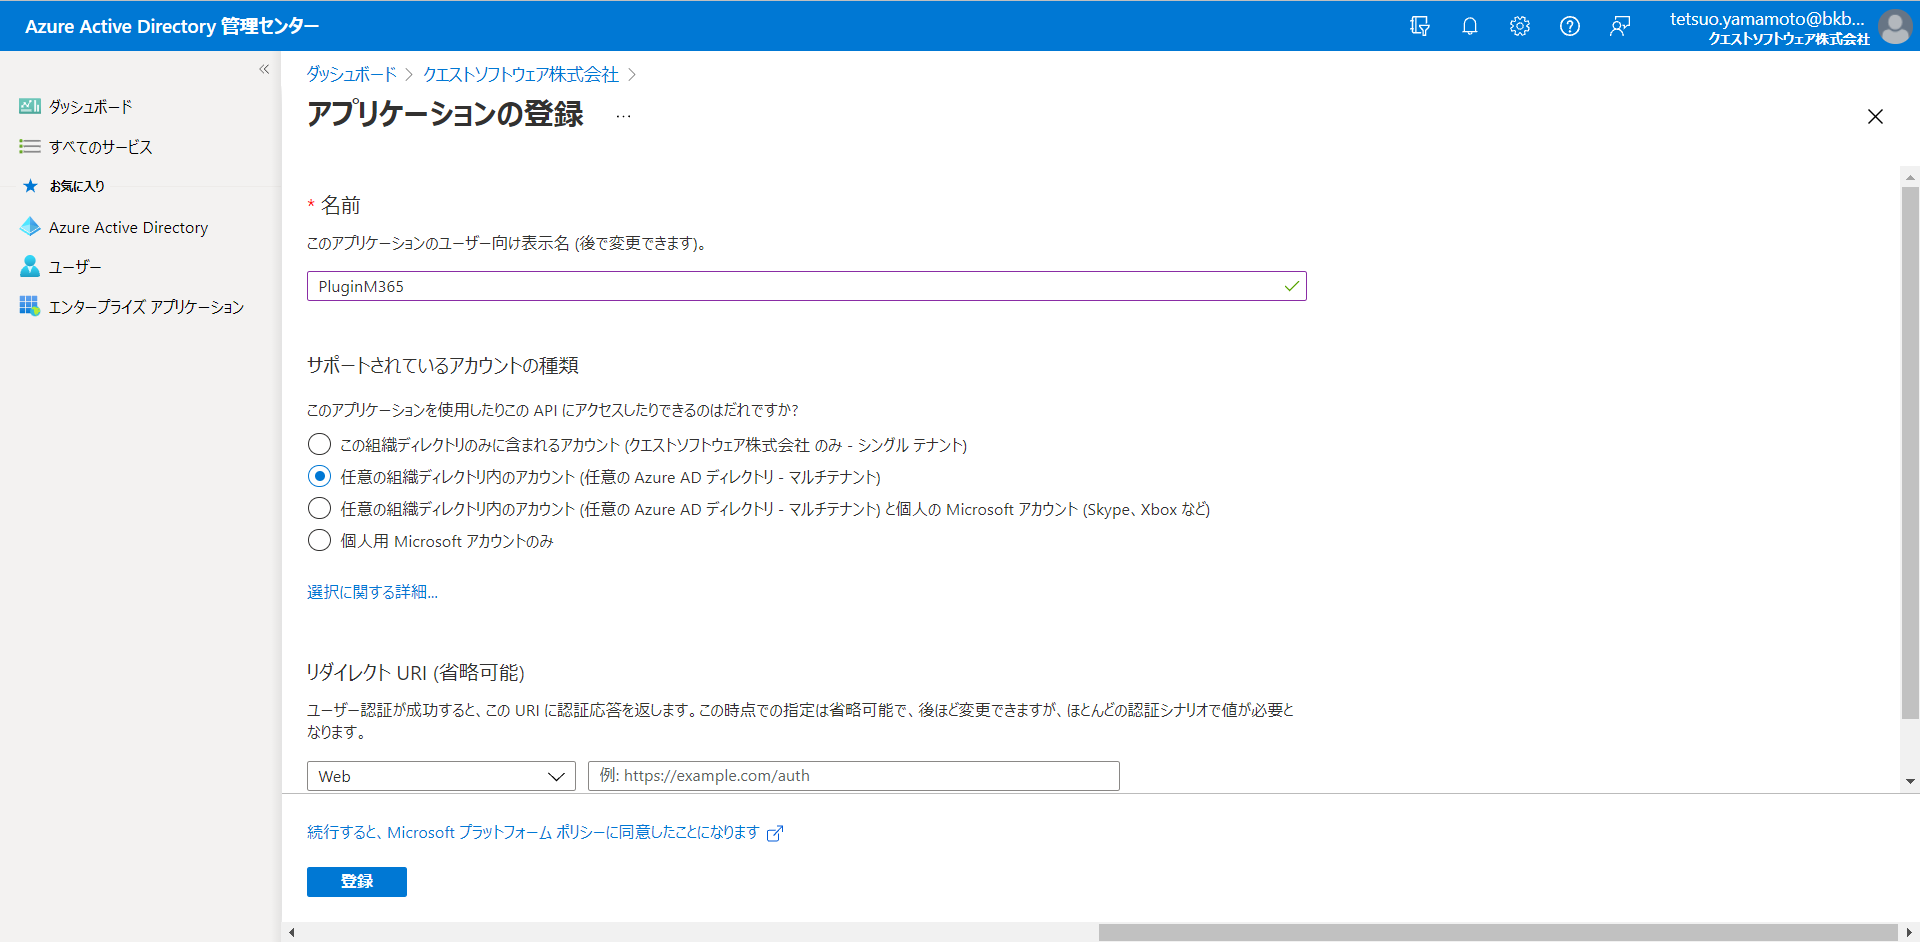Click the scroll up arrow on vertical scrollbar
The height and width of the screenshot is (942, 1920).
click(1910, 177)
